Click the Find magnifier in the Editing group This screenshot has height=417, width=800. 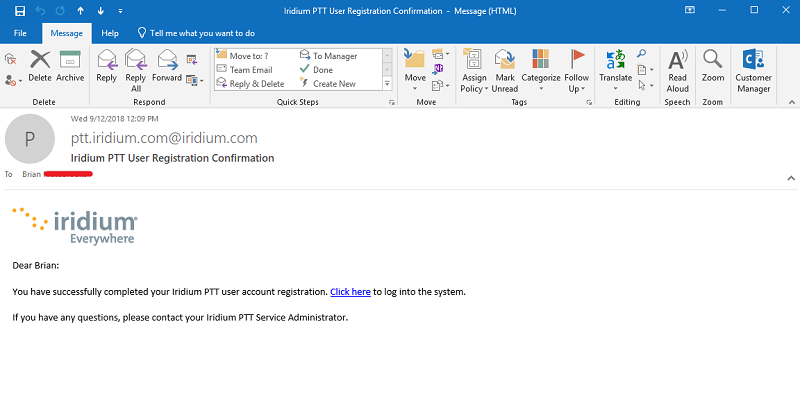click(641, 54)
